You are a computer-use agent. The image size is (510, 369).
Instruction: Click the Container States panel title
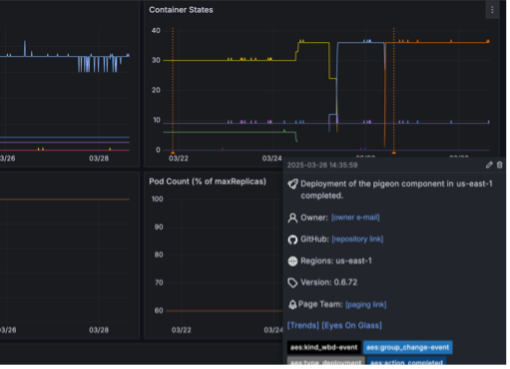click(182, 10)
